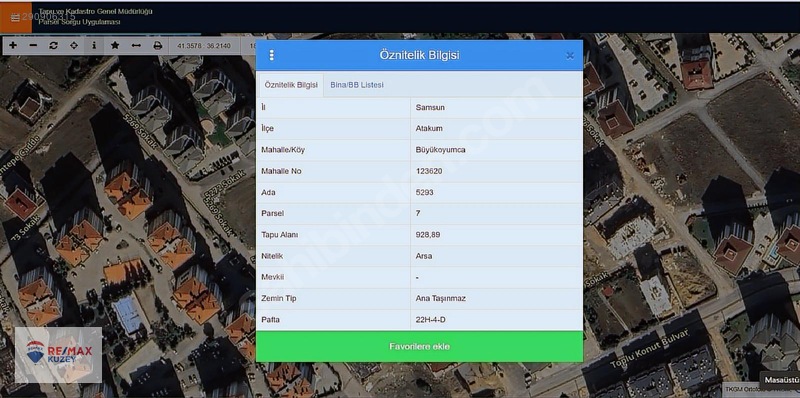Viewport: 800px width, 398px height.
Task: Select the Öznitelik Bilgisi tab
Action: pos(291,85)
